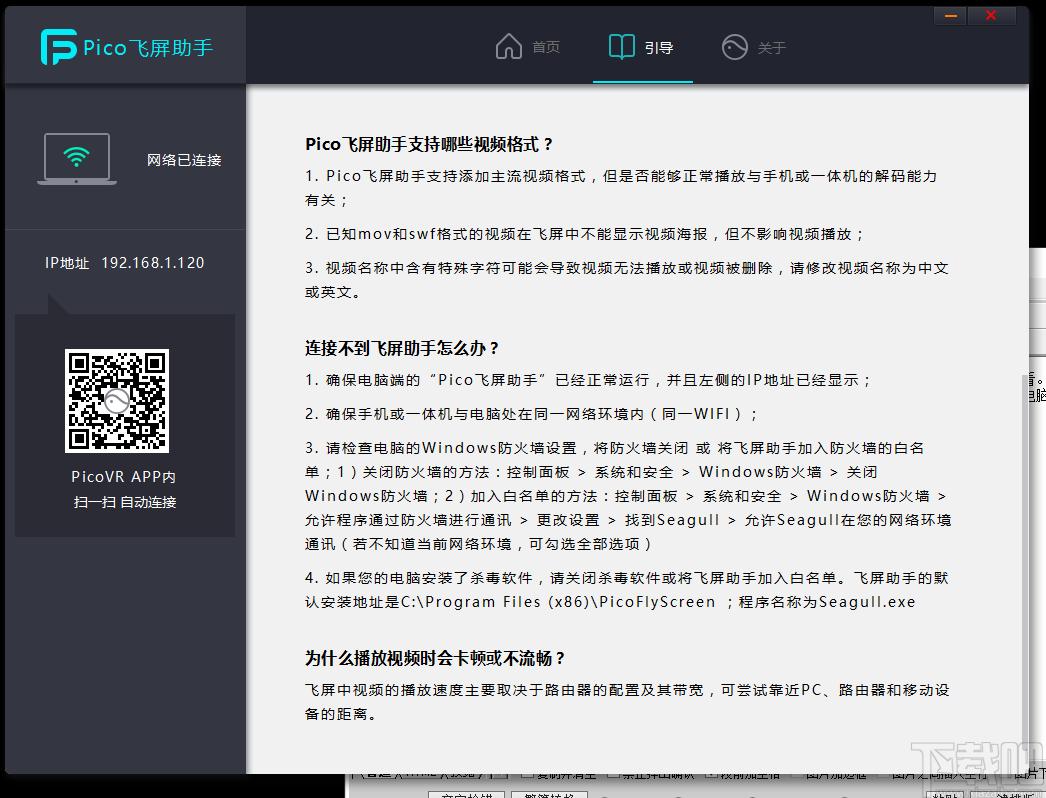
Task: Click the connected laptop WiFi icon
Action: pos(77,158)
